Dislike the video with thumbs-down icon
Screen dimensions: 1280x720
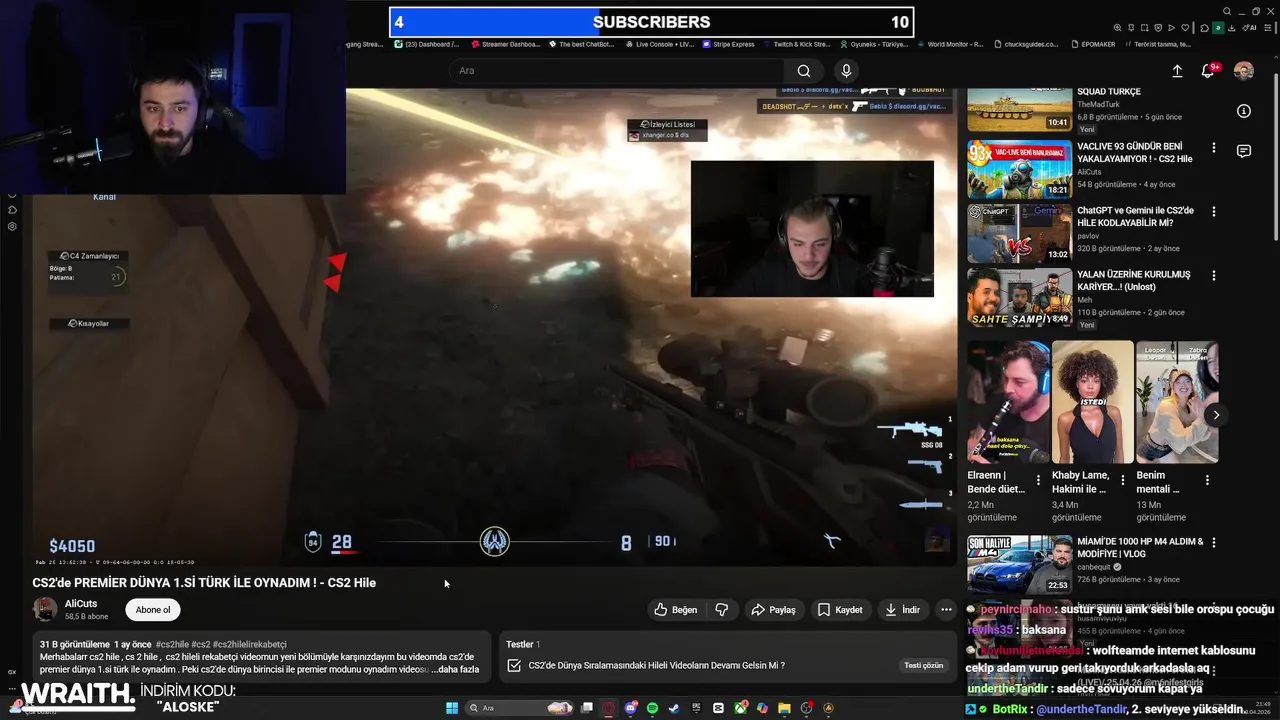click(x=721, y=609)
